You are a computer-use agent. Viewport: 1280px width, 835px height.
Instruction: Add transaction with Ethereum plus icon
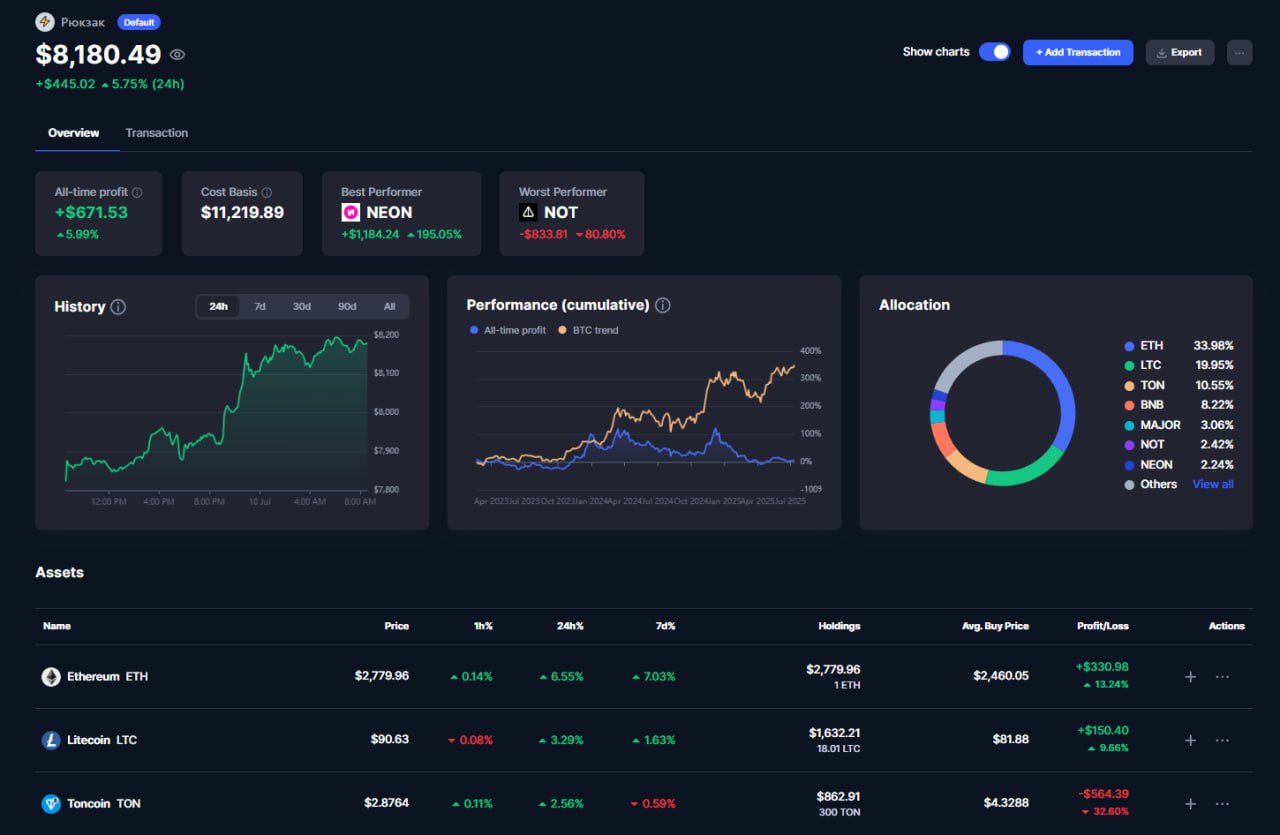[1190, 677]
